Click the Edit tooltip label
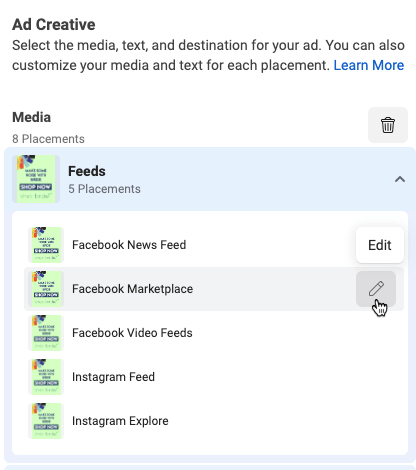 pyautogui.click(x=380, y=245)
